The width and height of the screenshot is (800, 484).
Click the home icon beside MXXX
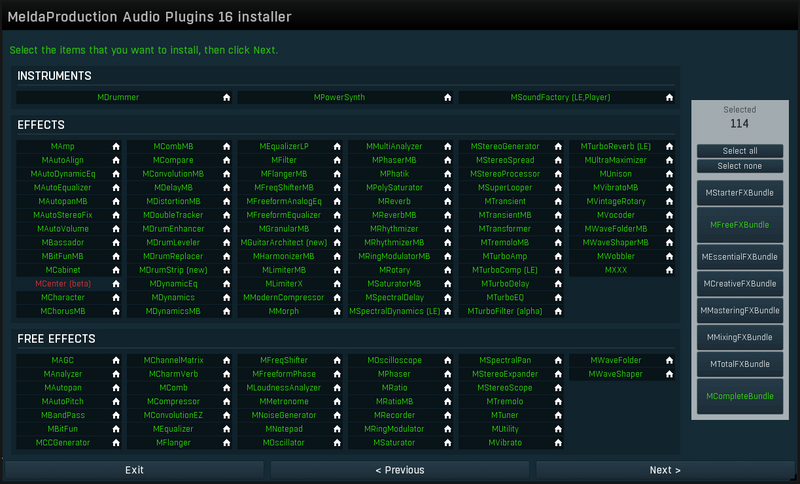tap(669, 270)
